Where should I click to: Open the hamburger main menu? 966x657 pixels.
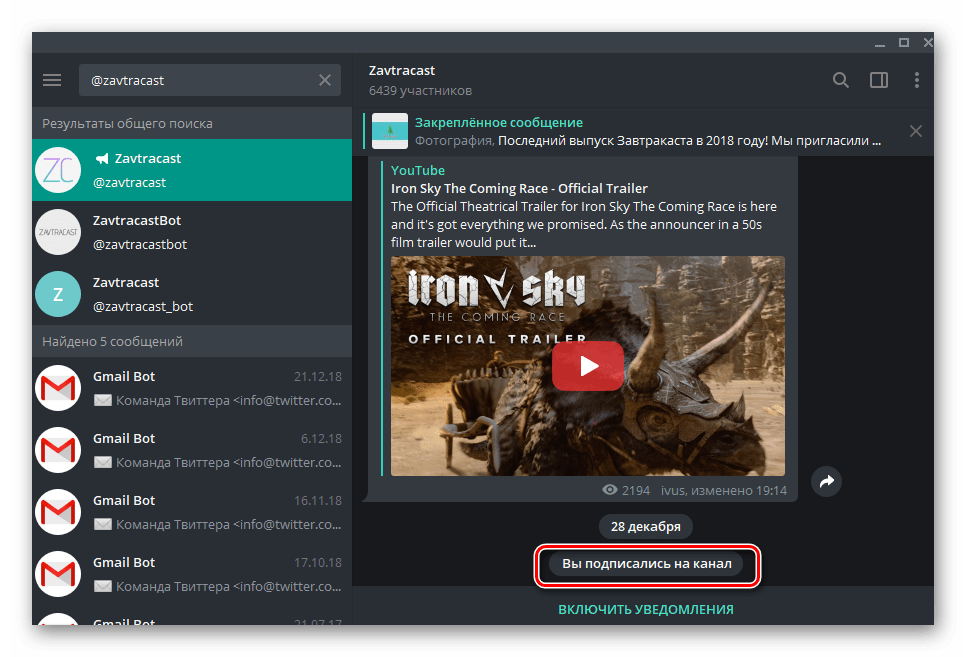coord(52,80)
